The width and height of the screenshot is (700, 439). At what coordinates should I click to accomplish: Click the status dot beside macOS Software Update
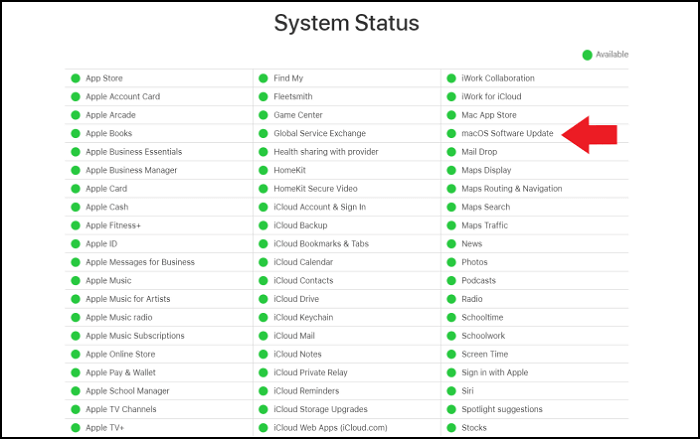451,133
